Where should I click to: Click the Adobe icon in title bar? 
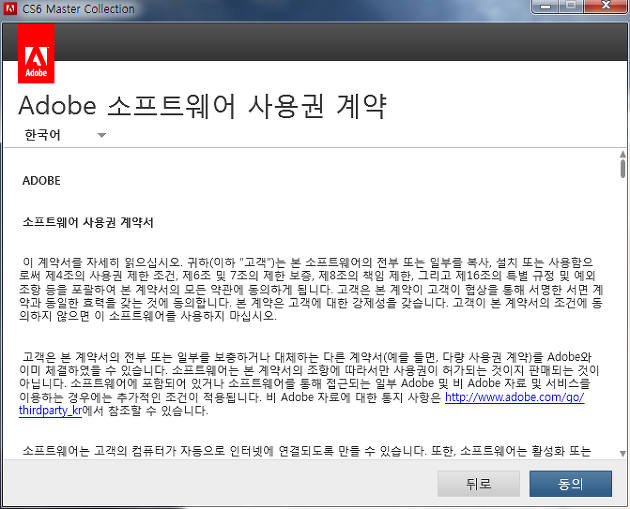point(10,8)
